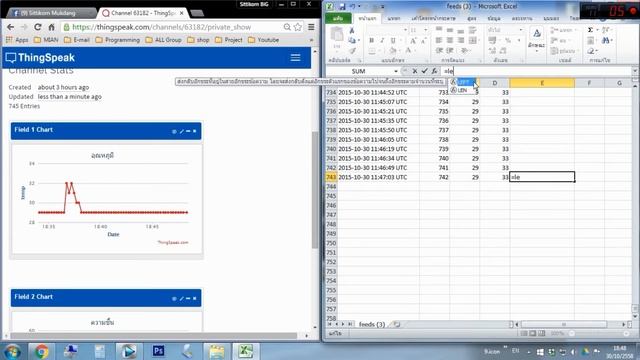Screen dimensions: 640x360
Task: Open the E-mail bookmark folder
Action: (x=77, y=40)
